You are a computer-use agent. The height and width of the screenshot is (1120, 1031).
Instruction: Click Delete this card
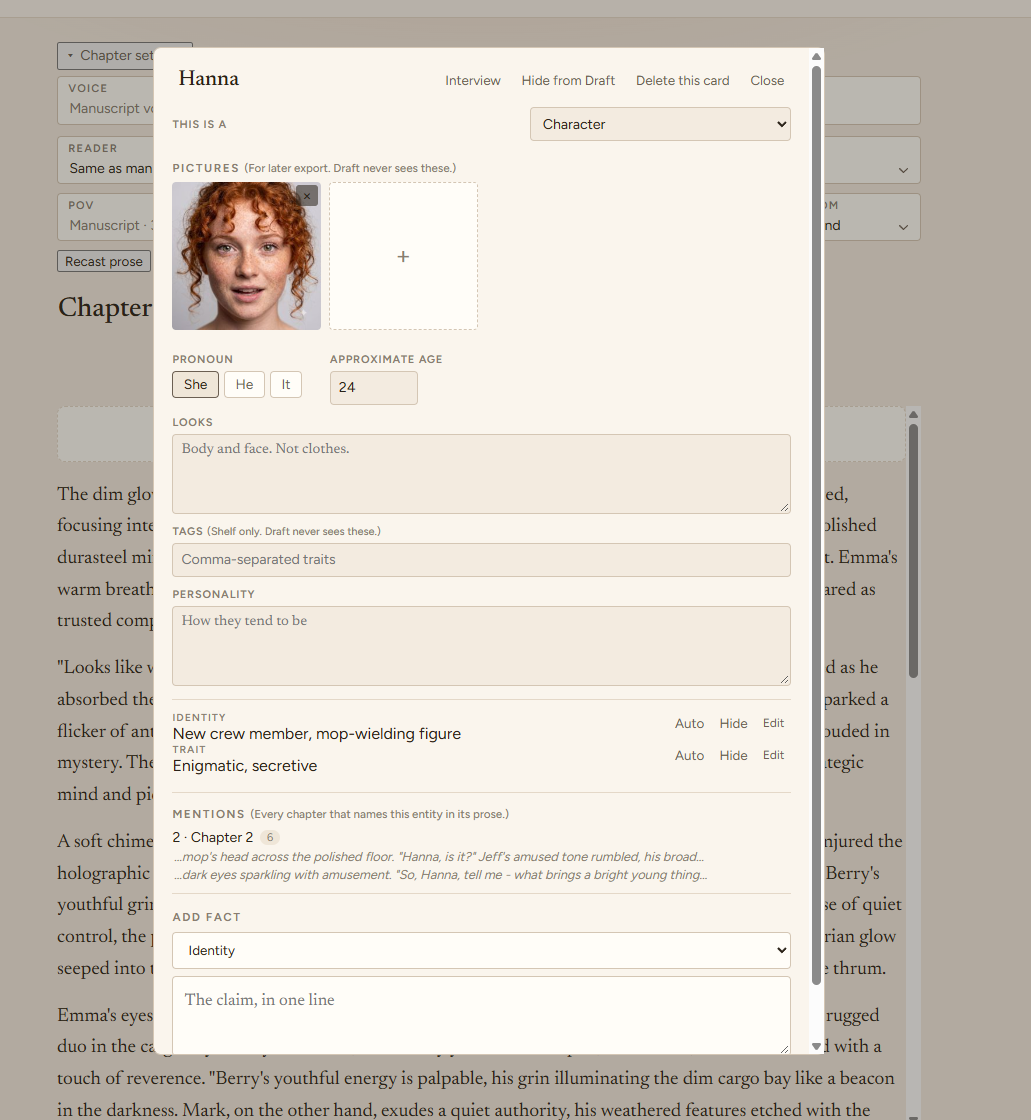click(x=682, y=81)
